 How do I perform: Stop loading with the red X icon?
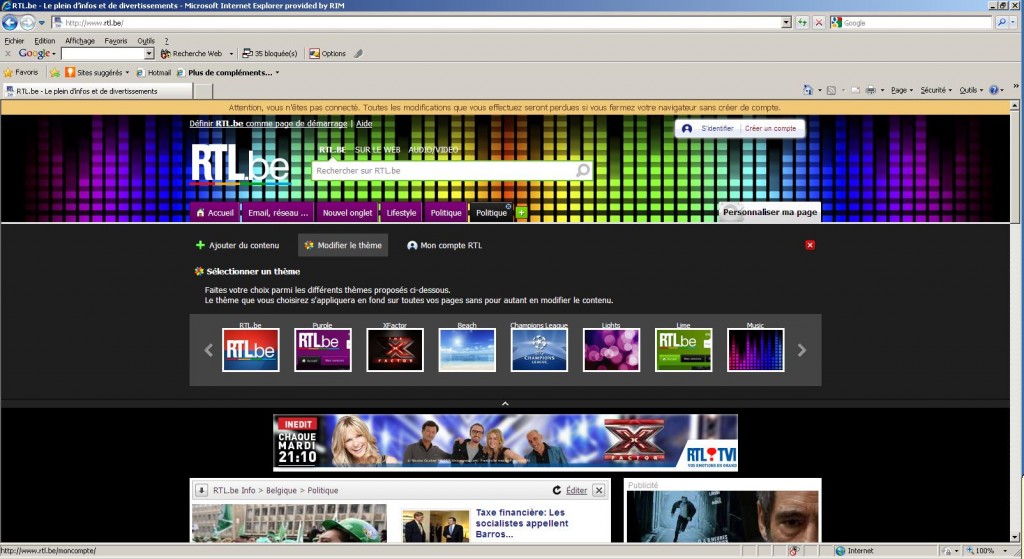pos(818,22)
